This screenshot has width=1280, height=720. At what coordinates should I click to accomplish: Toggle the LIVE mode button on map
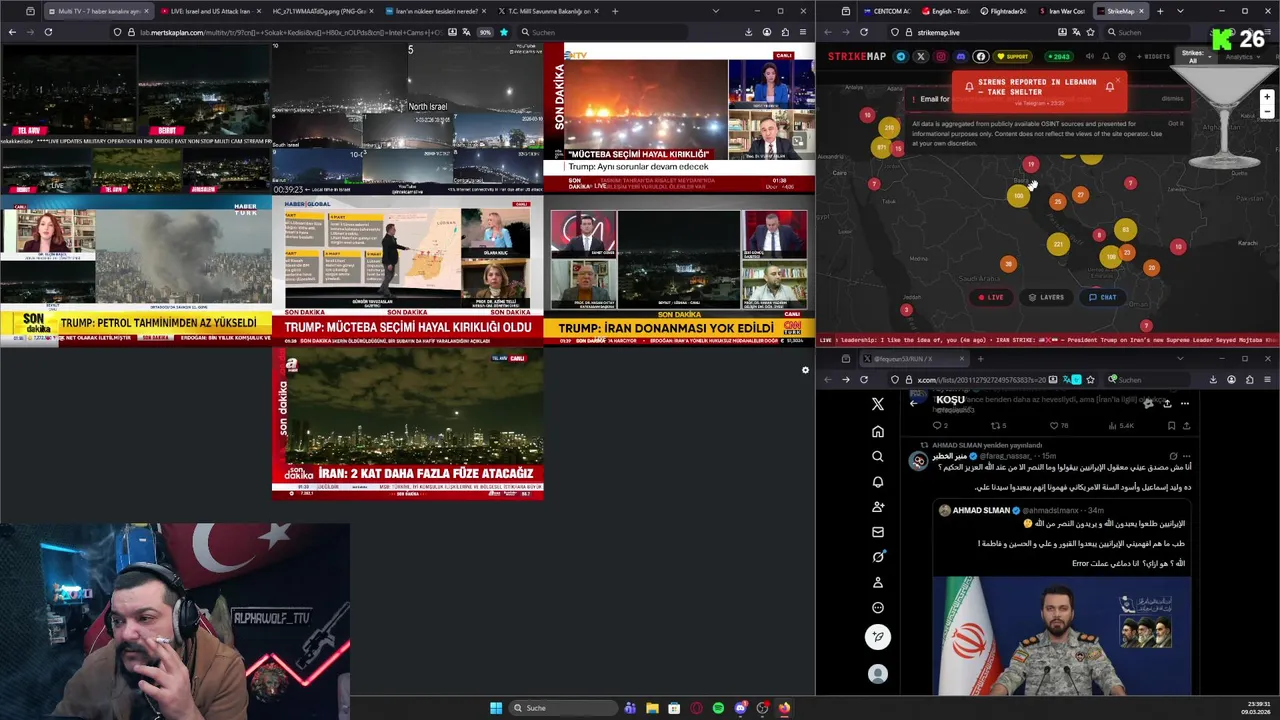point(990,297)
